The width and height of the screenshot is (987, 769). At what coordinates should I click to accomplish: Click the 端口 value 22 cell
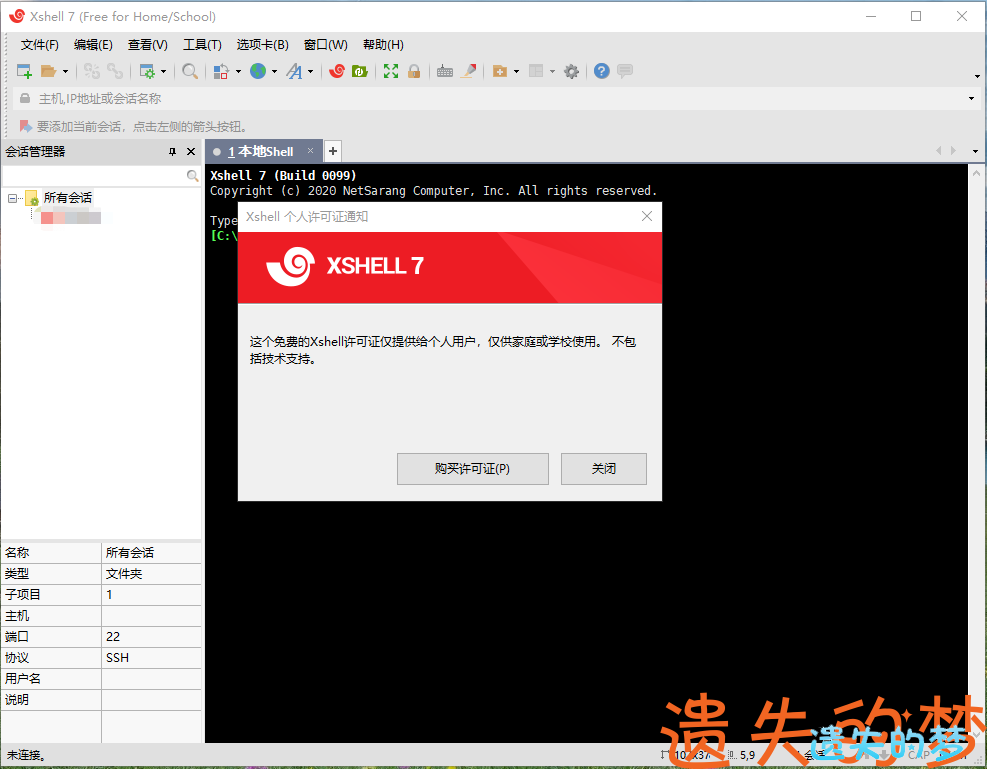[151, 637]
